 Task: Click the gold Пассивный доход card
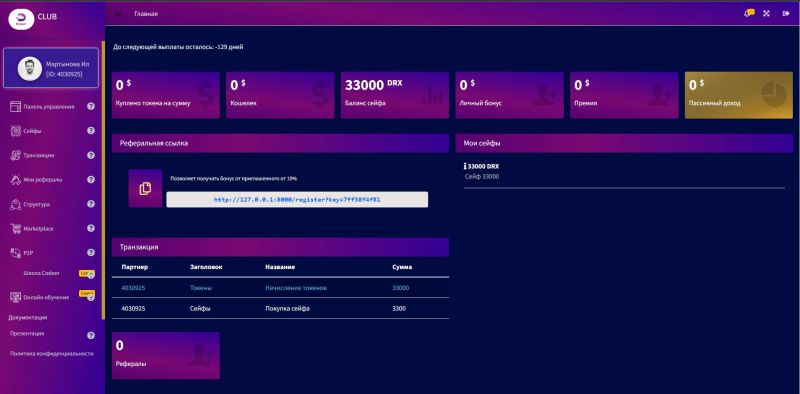pyautogui.click(x=739, y=95)
